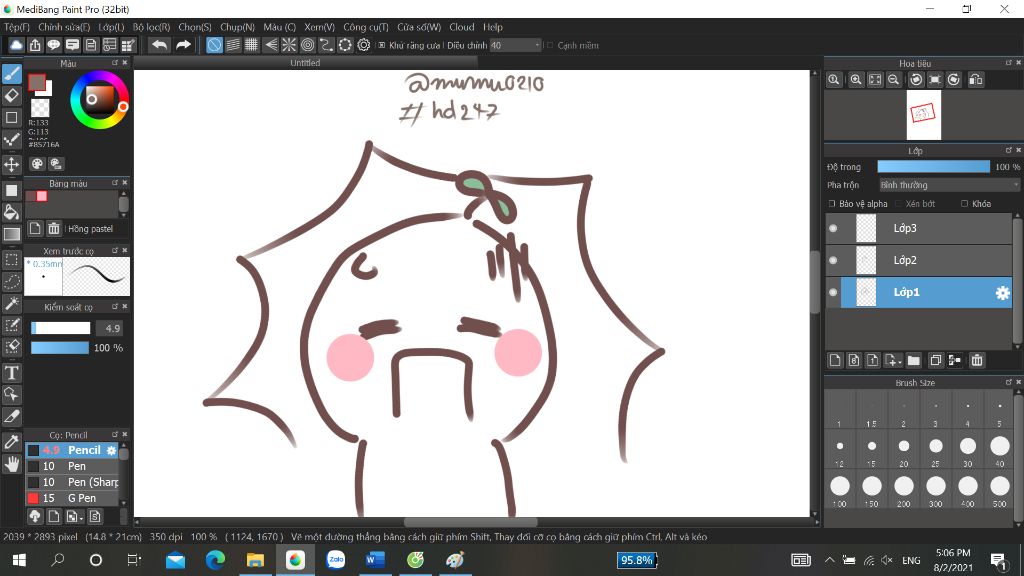Select the Eraser tool

click(12, 96)
